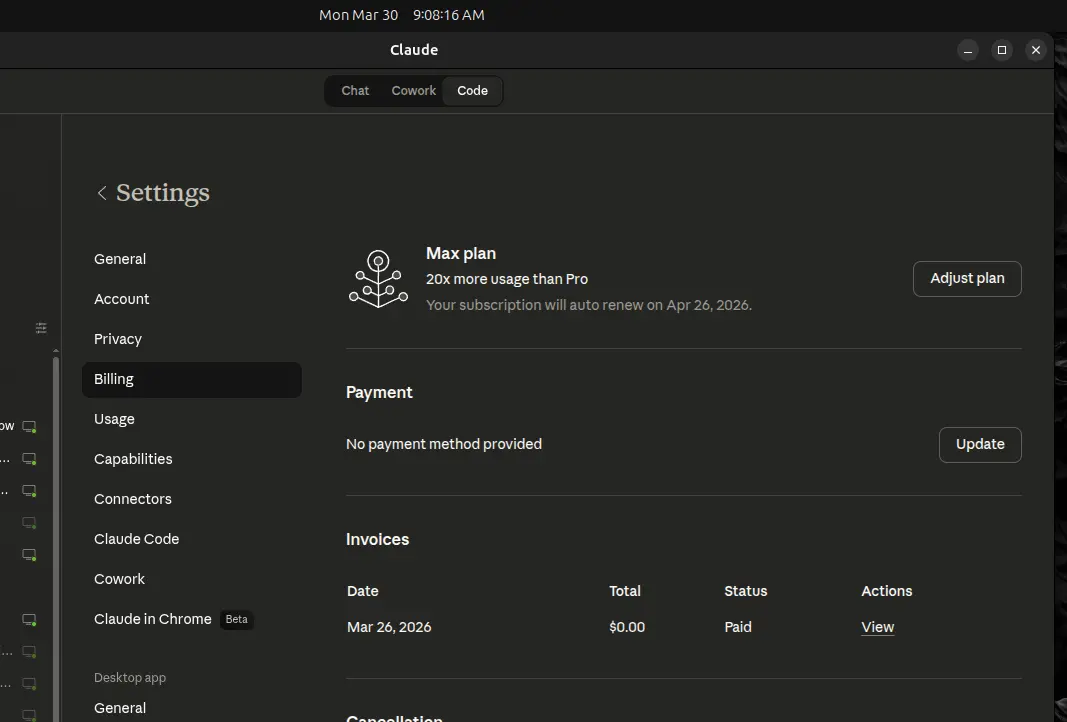Open General settings section
The width and height of the screenshot is (1067, 722).
tap(191, 259)
